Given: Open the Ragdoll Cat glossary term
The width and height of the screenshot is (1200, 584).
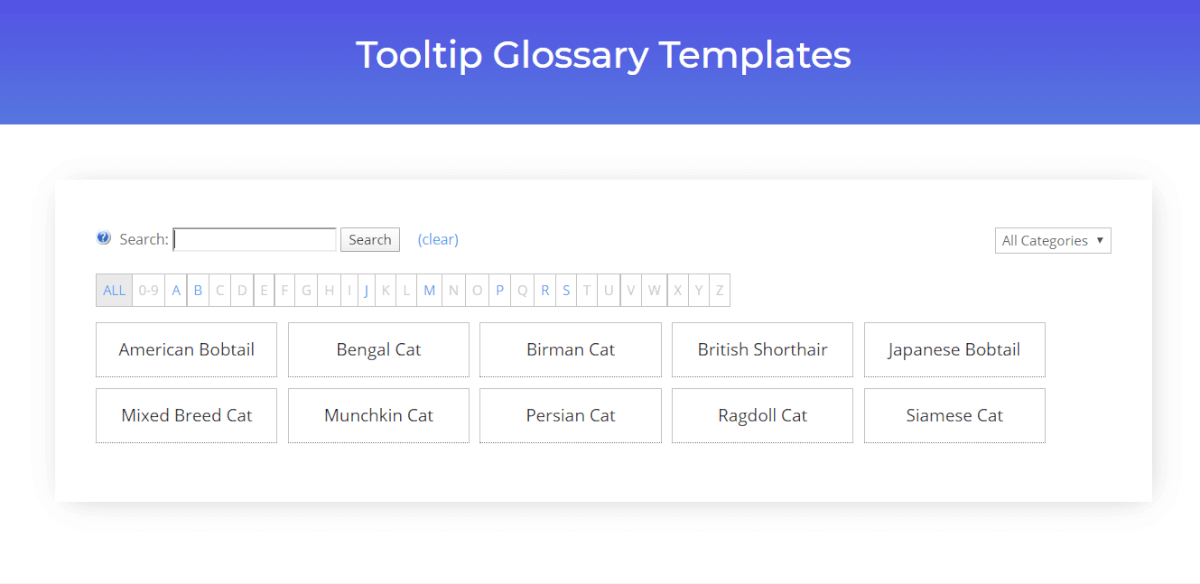Looking at the screenshot, I should (x=762, y=416).
